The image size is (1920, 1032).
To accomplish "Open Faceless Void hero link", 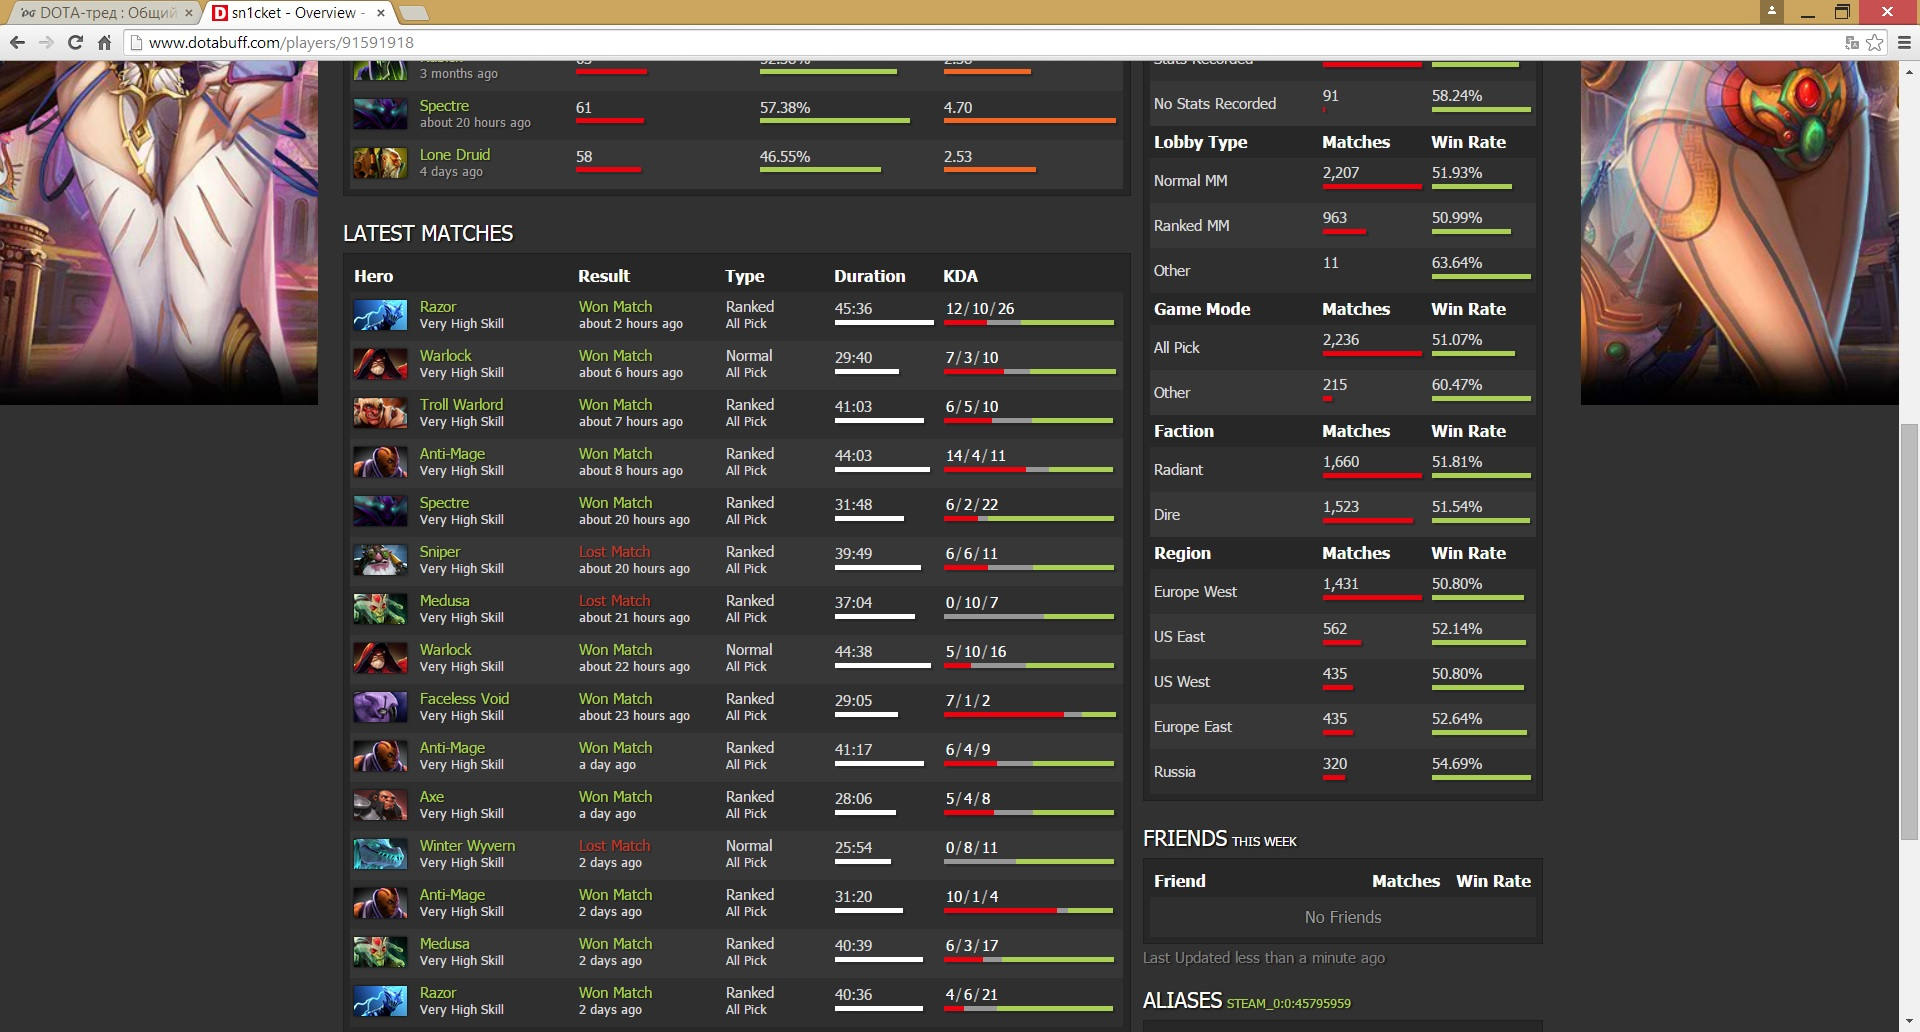I will point(464,699).
